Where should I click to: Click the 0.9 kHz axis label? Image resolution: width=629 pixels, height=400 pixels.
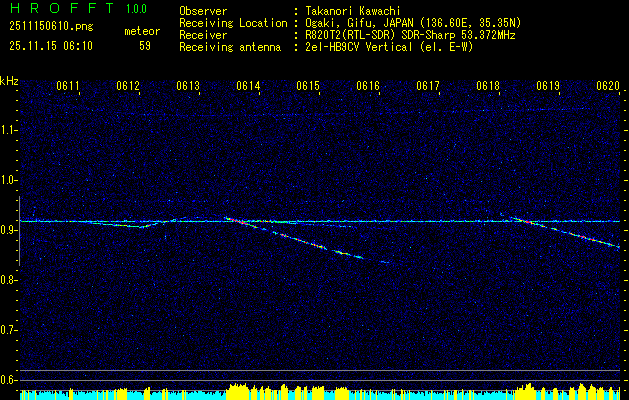[9, 230]
